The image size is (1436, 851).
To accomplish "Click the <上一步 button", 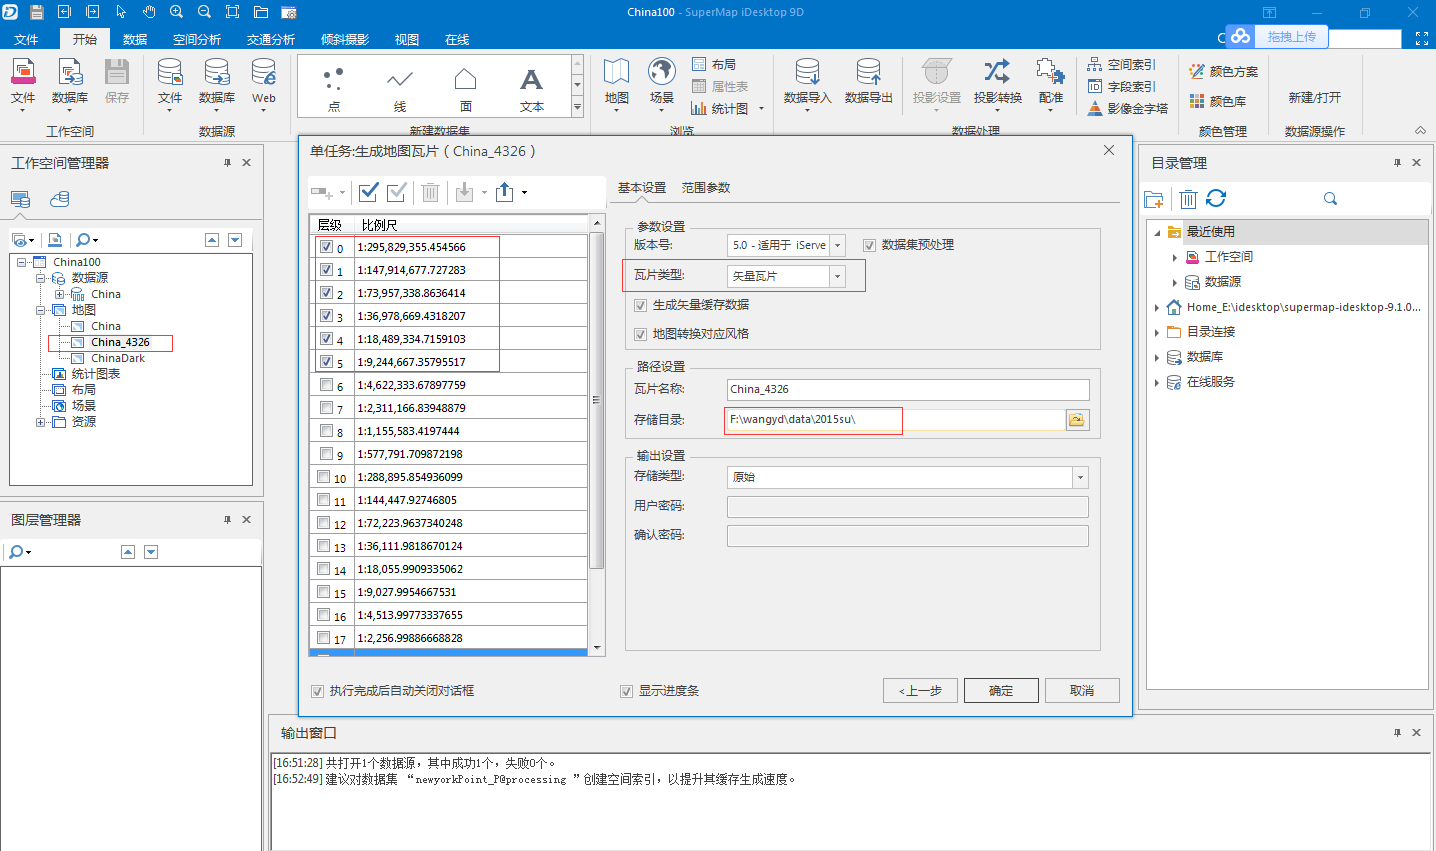I will point(920,691).
